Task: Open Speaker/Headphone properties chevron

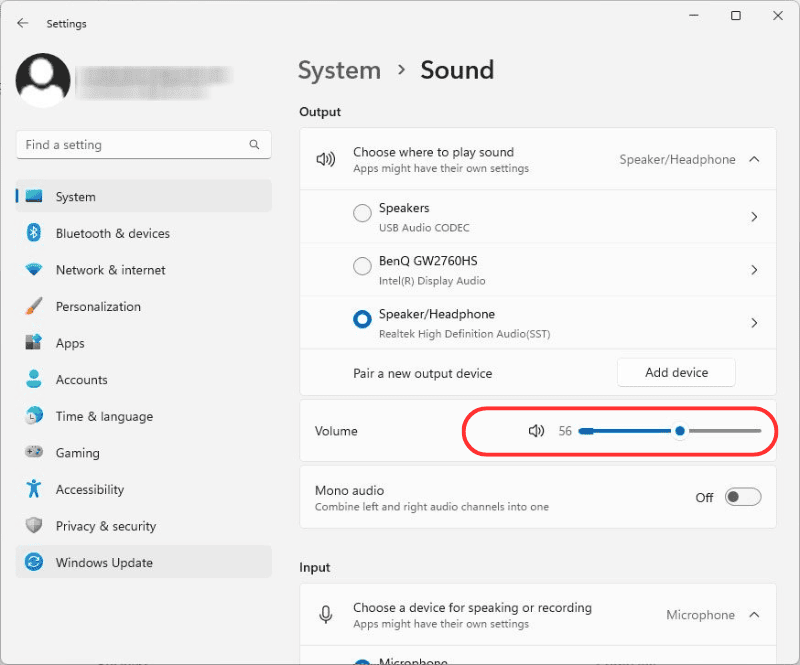Action: [x=754, y=323]
